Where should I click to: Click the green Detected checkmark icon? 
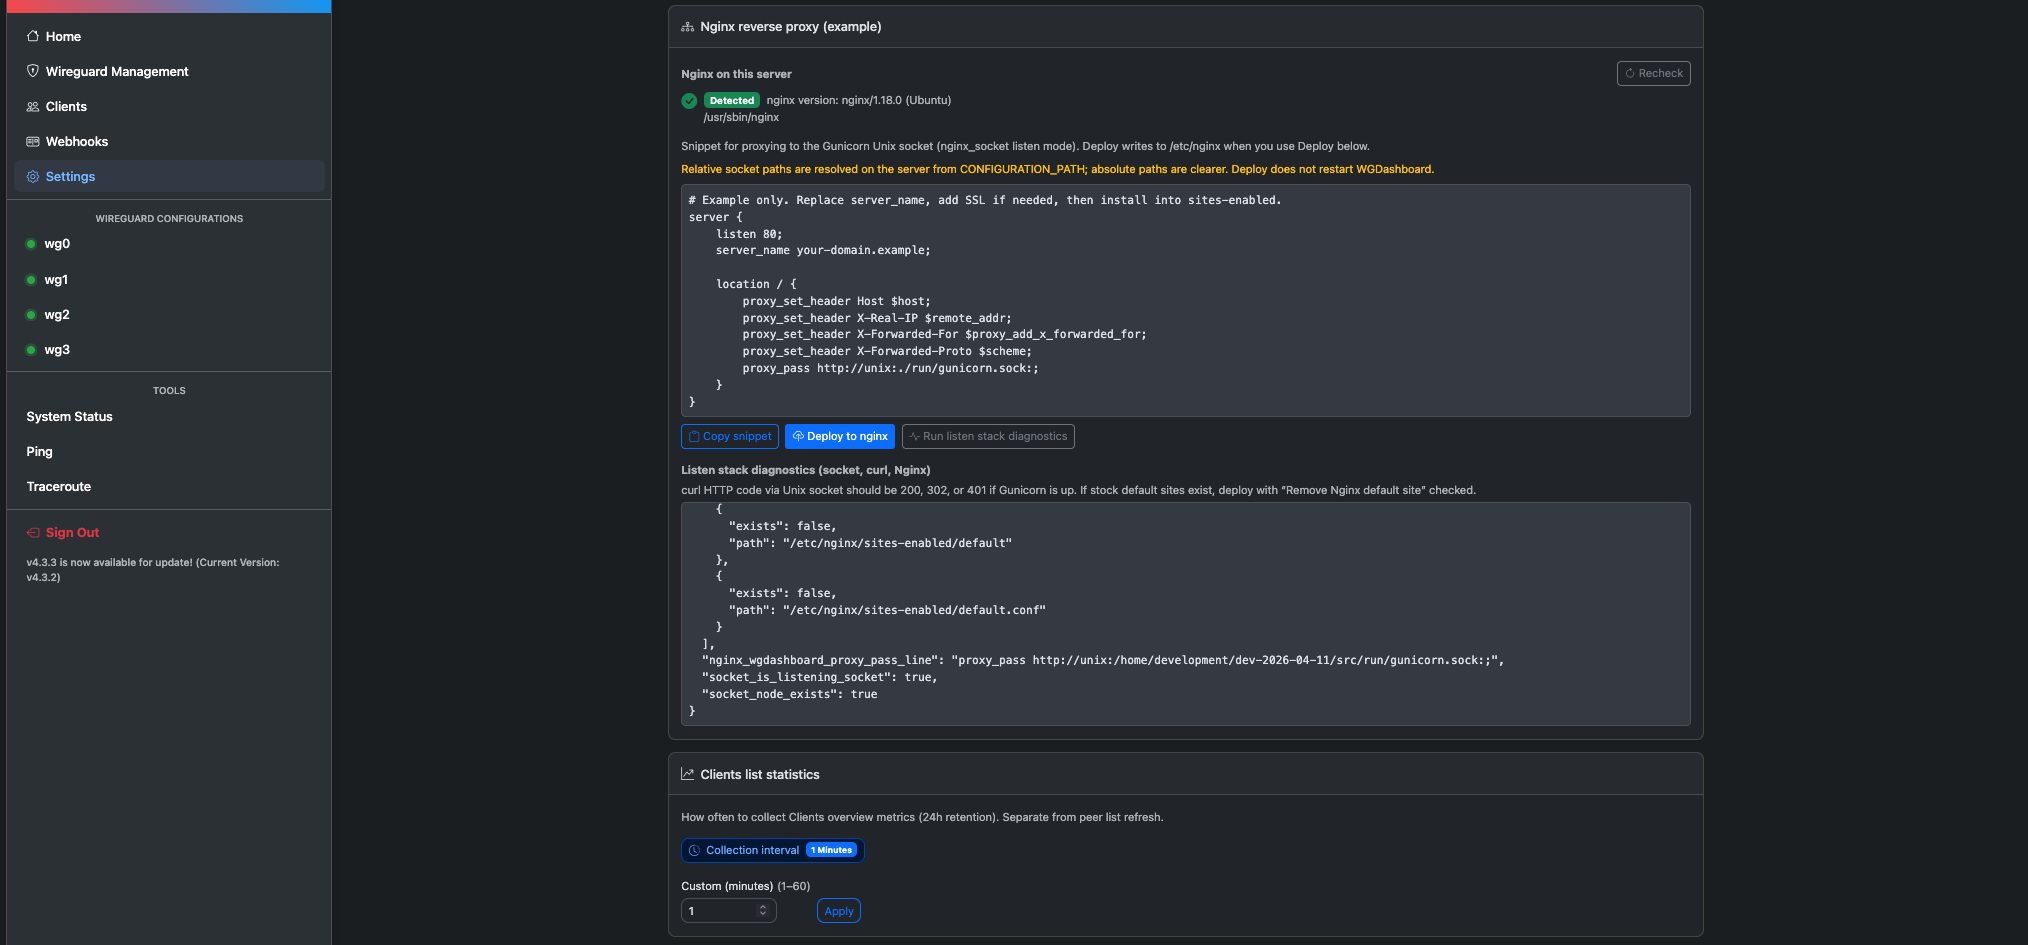[x=689, y=100]
